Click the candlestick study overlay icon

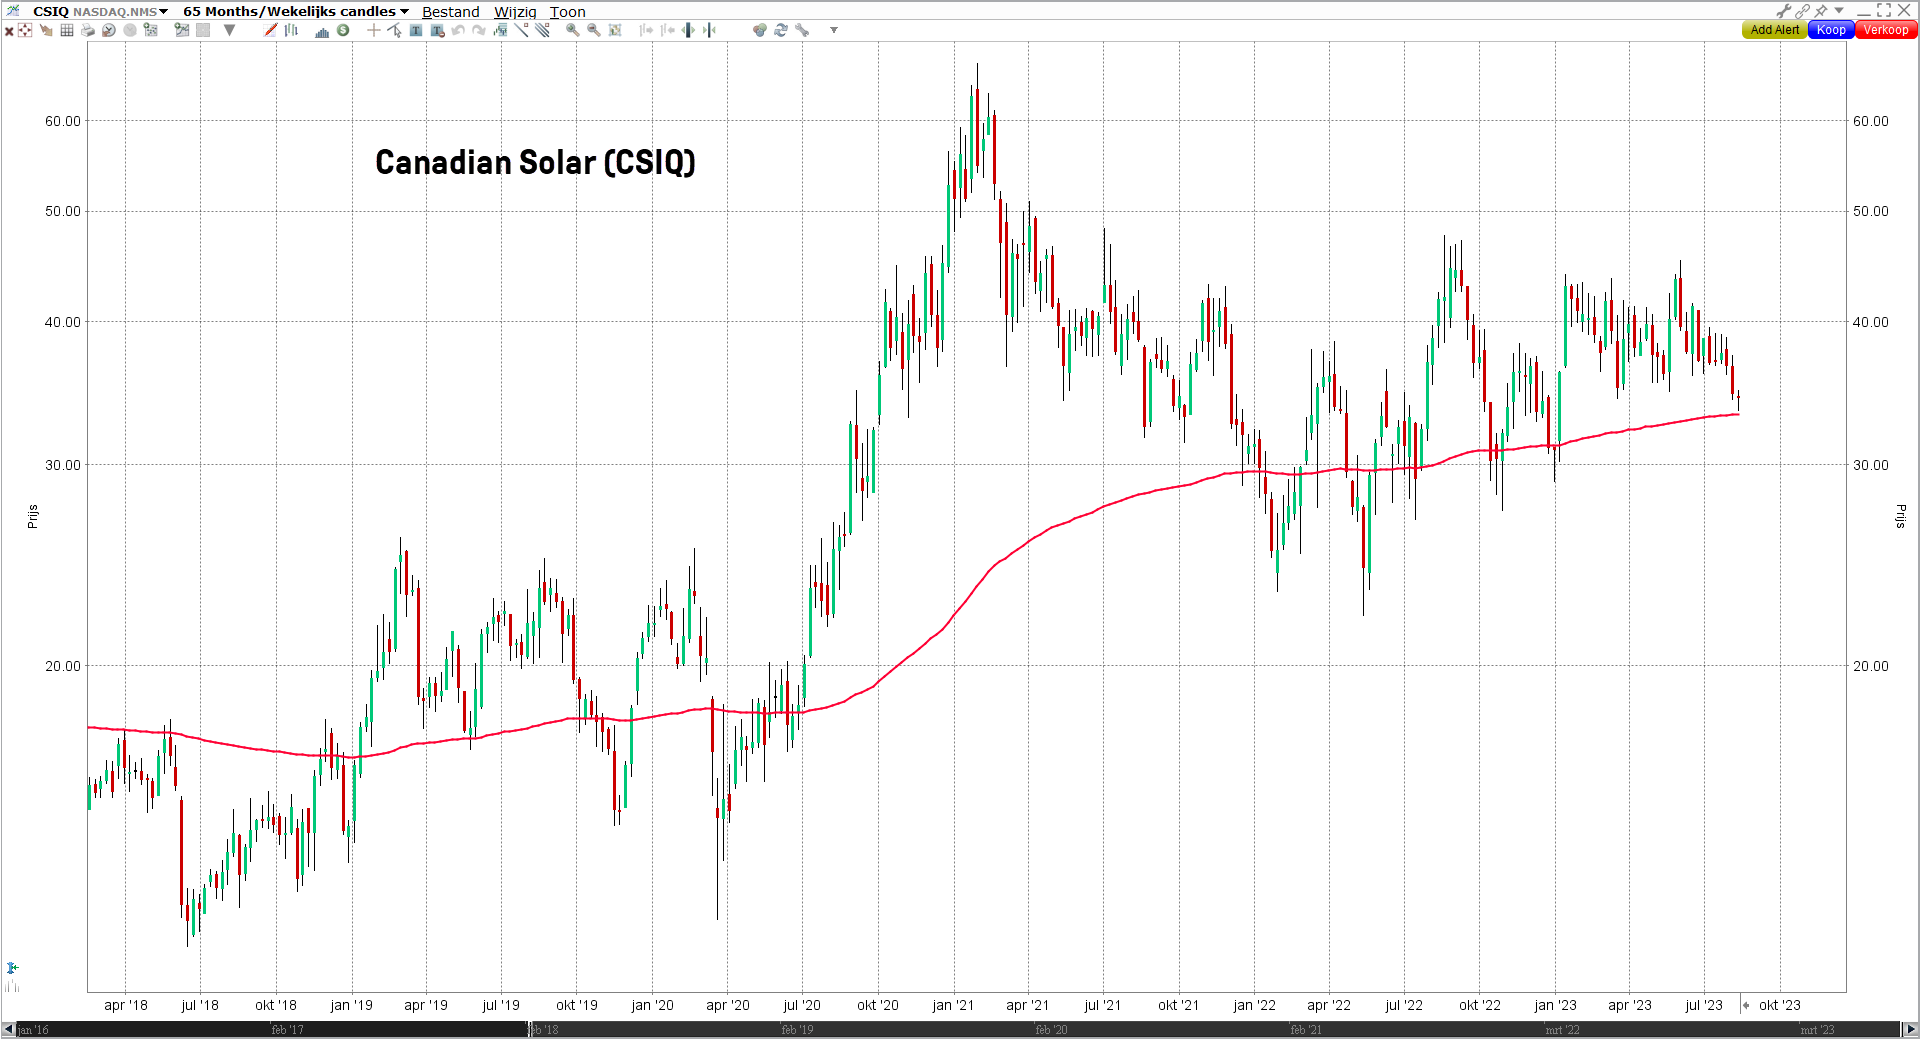500,30
